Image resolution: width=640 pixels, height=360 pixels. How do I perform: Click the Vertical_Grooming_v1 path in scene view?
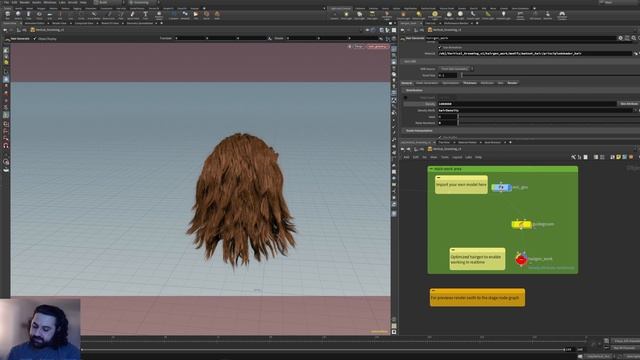50,30
